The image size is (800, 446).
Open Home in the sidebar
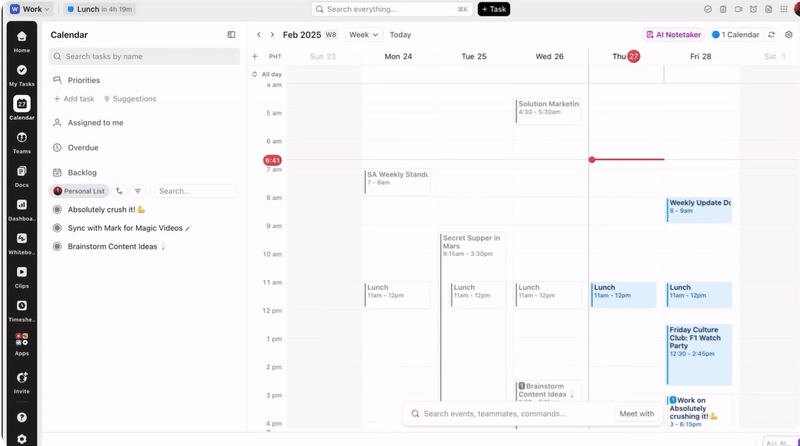point(21,41)
